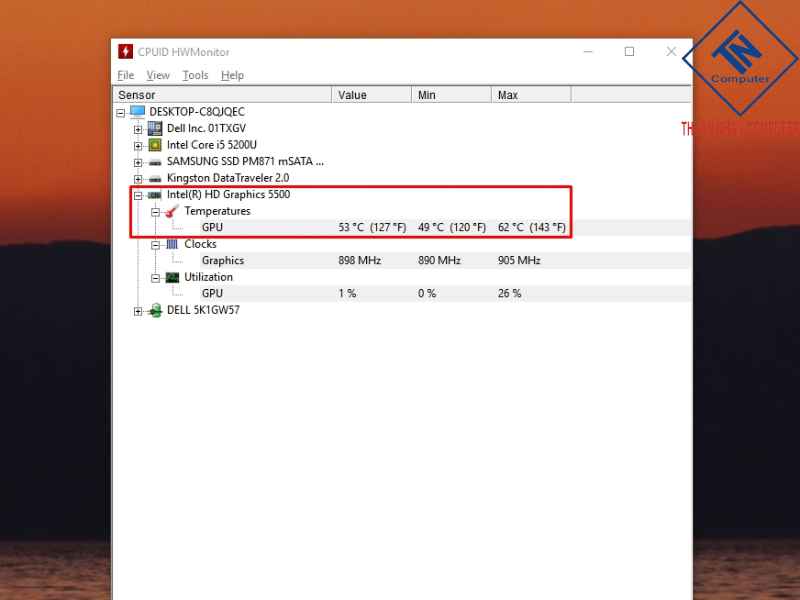This screenshot has height=600, width=800.
Task: Expand the Kingston DataTraveler 2.0 node
Action: pos(138,179)
